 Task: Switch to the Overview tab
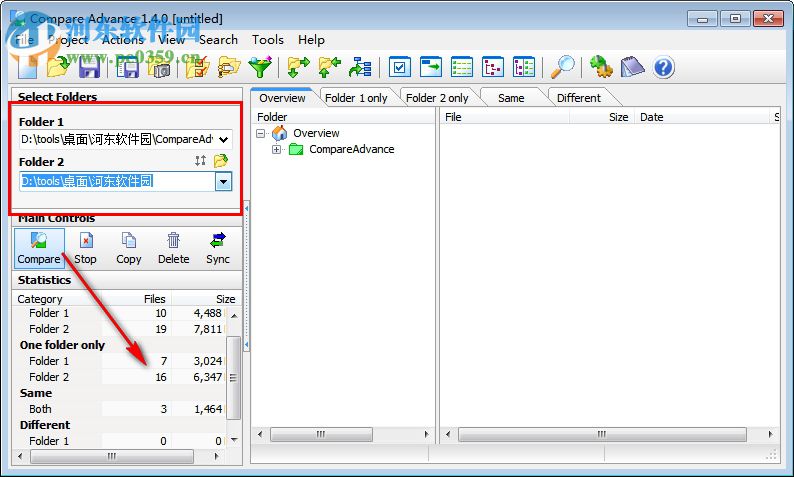(283, 98)
